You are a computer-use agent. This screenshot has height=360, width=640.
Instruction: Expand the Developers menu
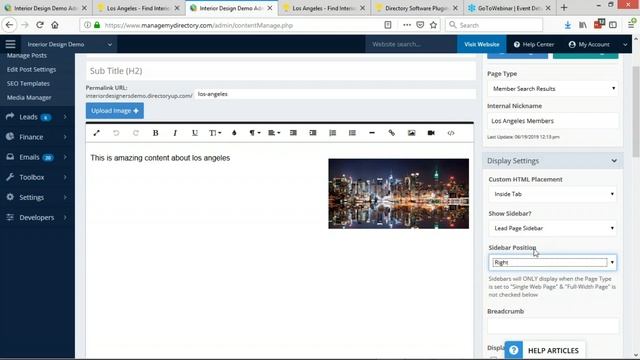[x=37, y=217]
